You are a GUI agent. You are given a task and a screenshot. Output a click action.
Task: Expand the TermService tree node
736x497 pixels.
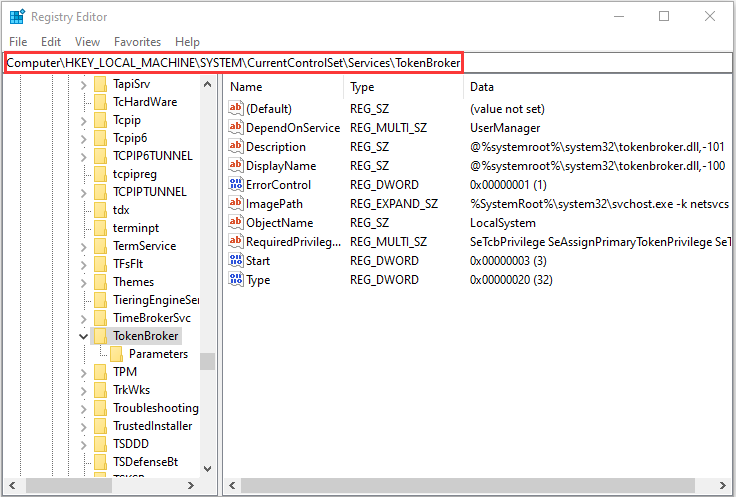point(83,246)
